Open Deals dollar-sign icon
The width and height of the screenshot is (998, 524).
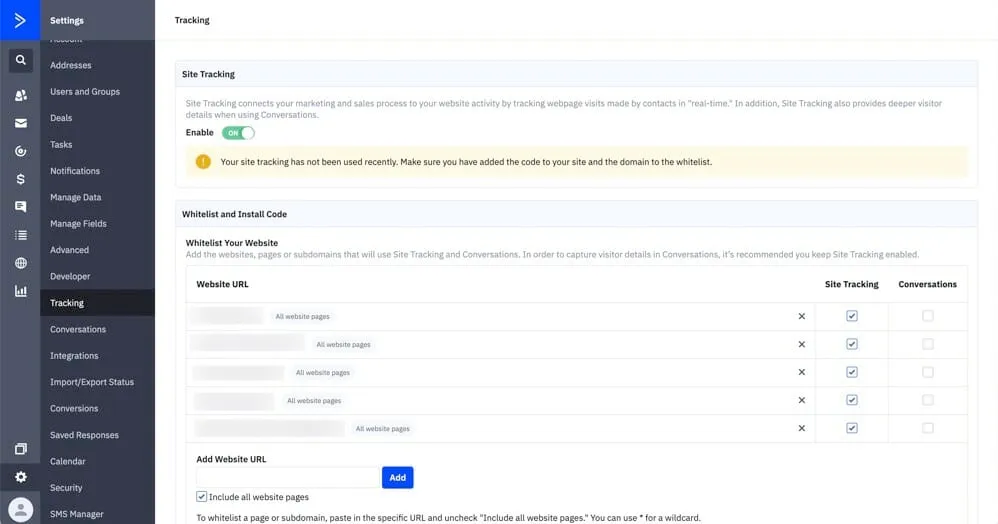tap(20, 179)
